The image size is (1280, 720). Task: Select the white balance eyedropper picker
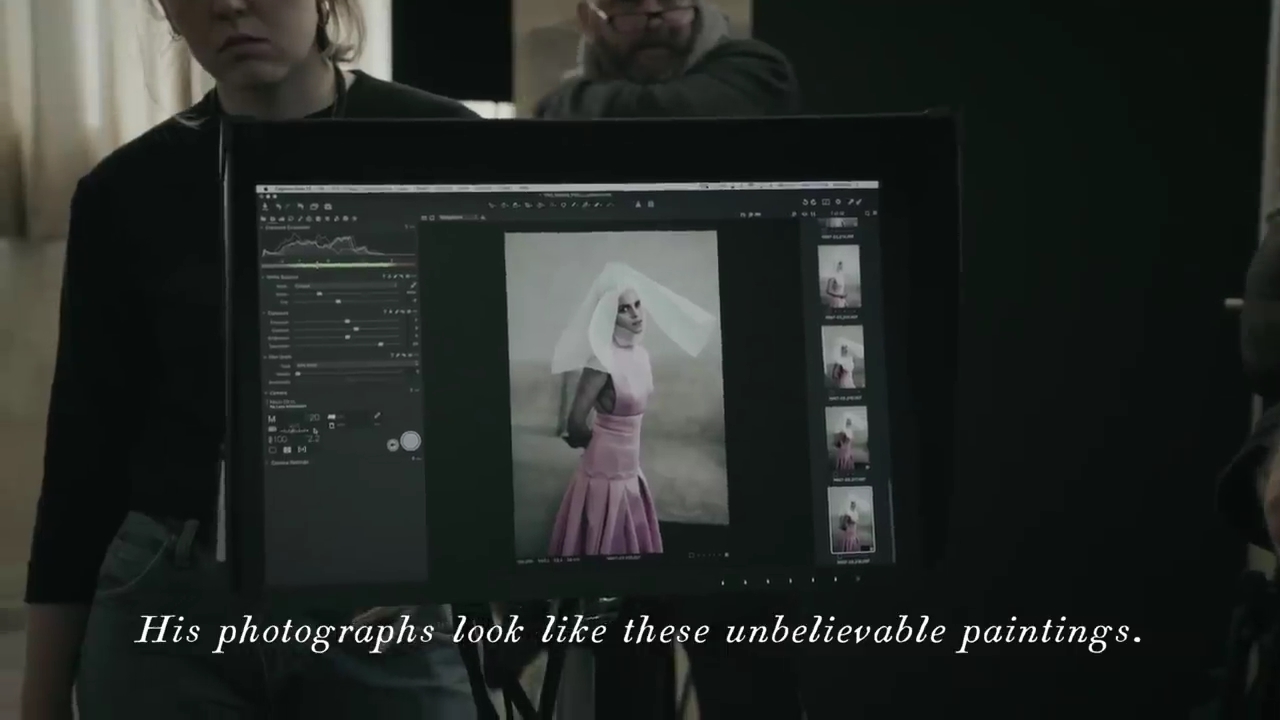[x=412, y=287]
